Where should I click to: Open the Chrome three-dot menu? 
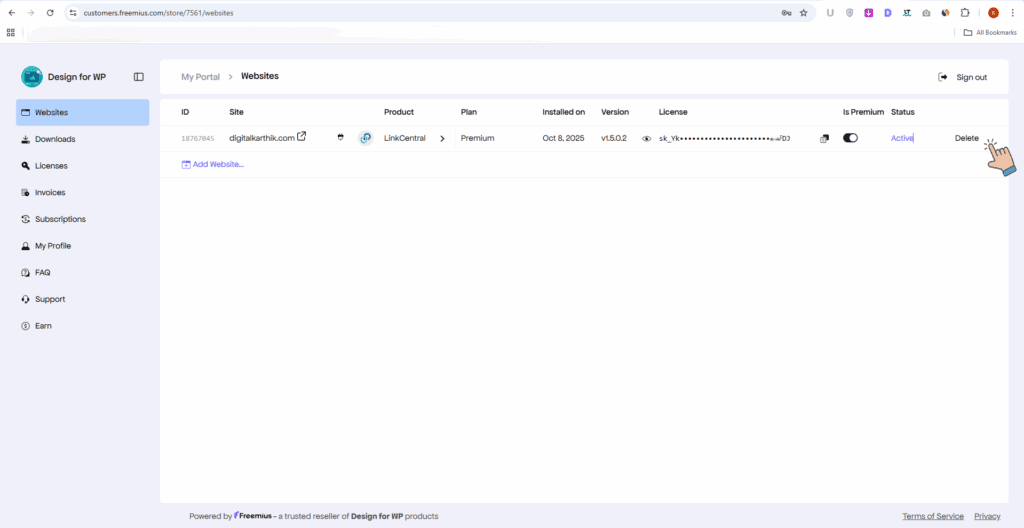coord(1012,12)
